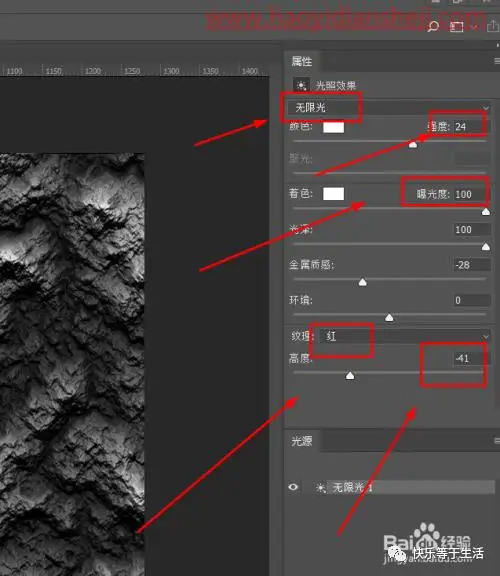The width and height of the screenshot is (500, 576).
Task: Click the 金属质感 slider handle
Action: pos(363,282)
